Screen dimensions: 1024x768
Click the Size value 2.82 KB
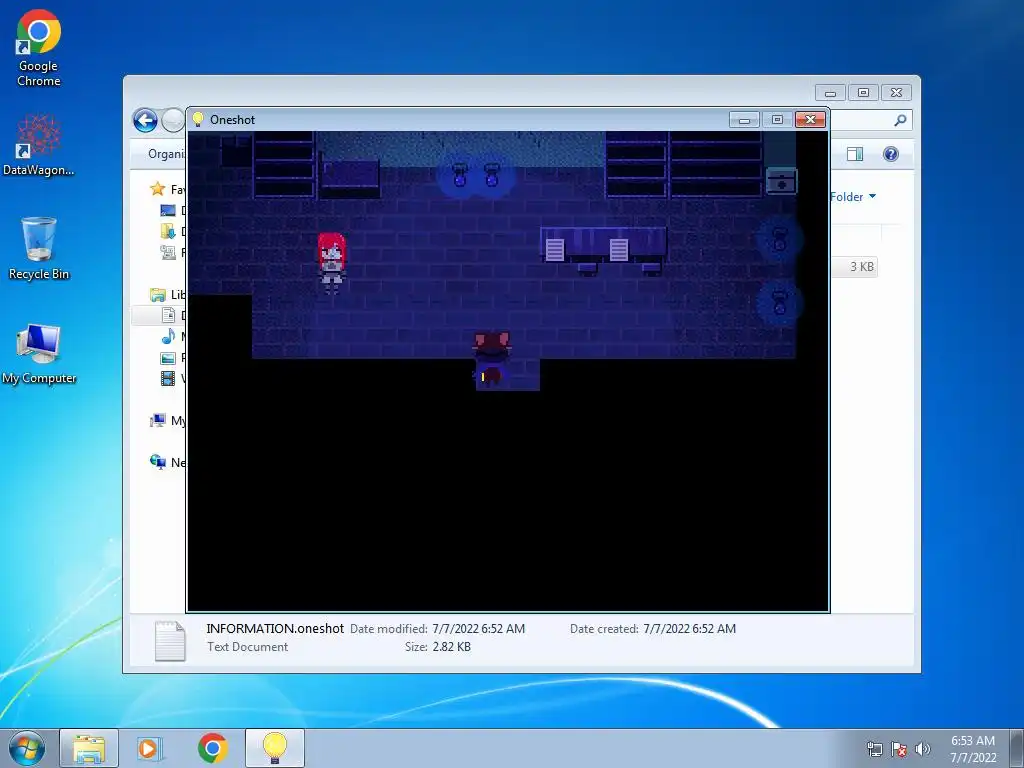click(x=451, y=647)
